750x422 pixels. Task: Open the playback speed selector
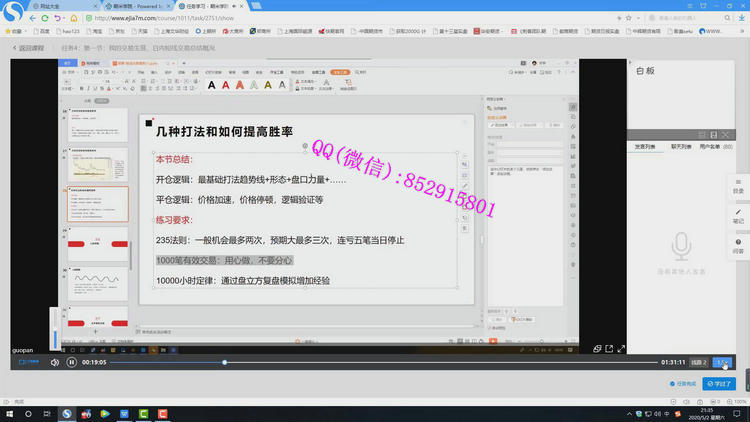point(722,362)
